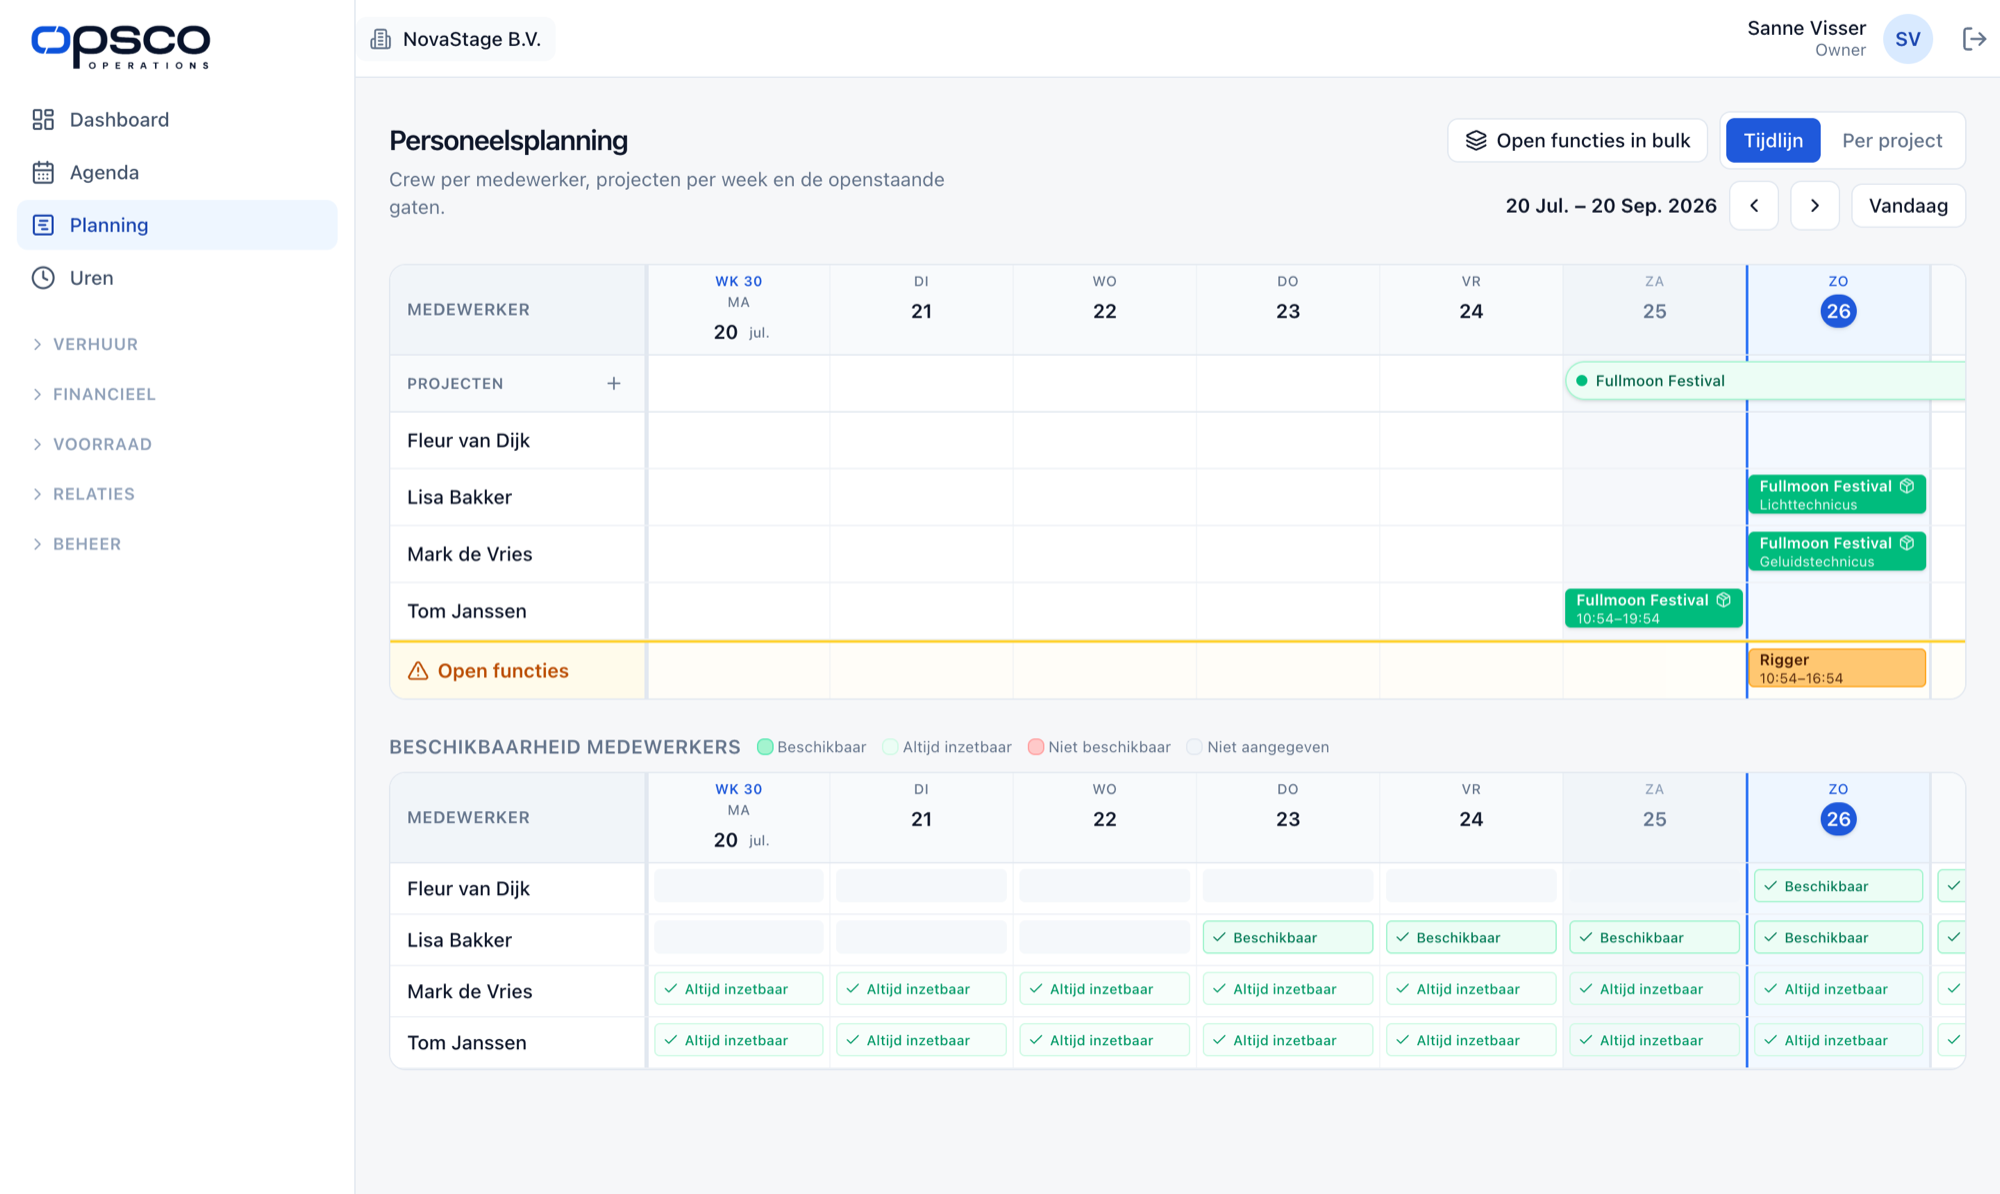Click the Planning list icon
Screen dimensions: 2000x1194
[43, 225]
